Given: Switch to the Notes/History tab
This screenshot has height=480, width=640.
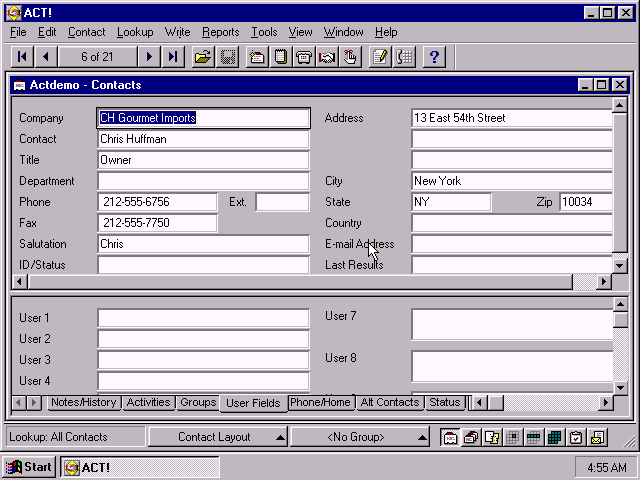Looking at the screenshot, I should pos(84,402).
